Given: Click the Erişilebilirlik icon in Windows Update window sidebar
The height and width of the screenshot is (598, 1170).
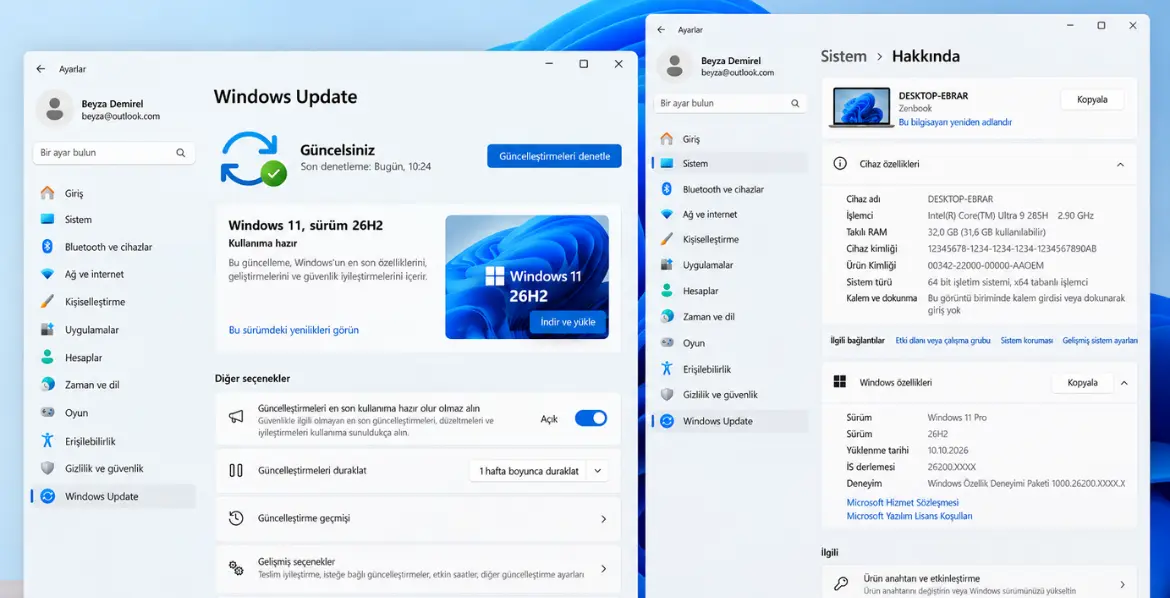Looking at the screenshot, I should [x=48, y=440].
